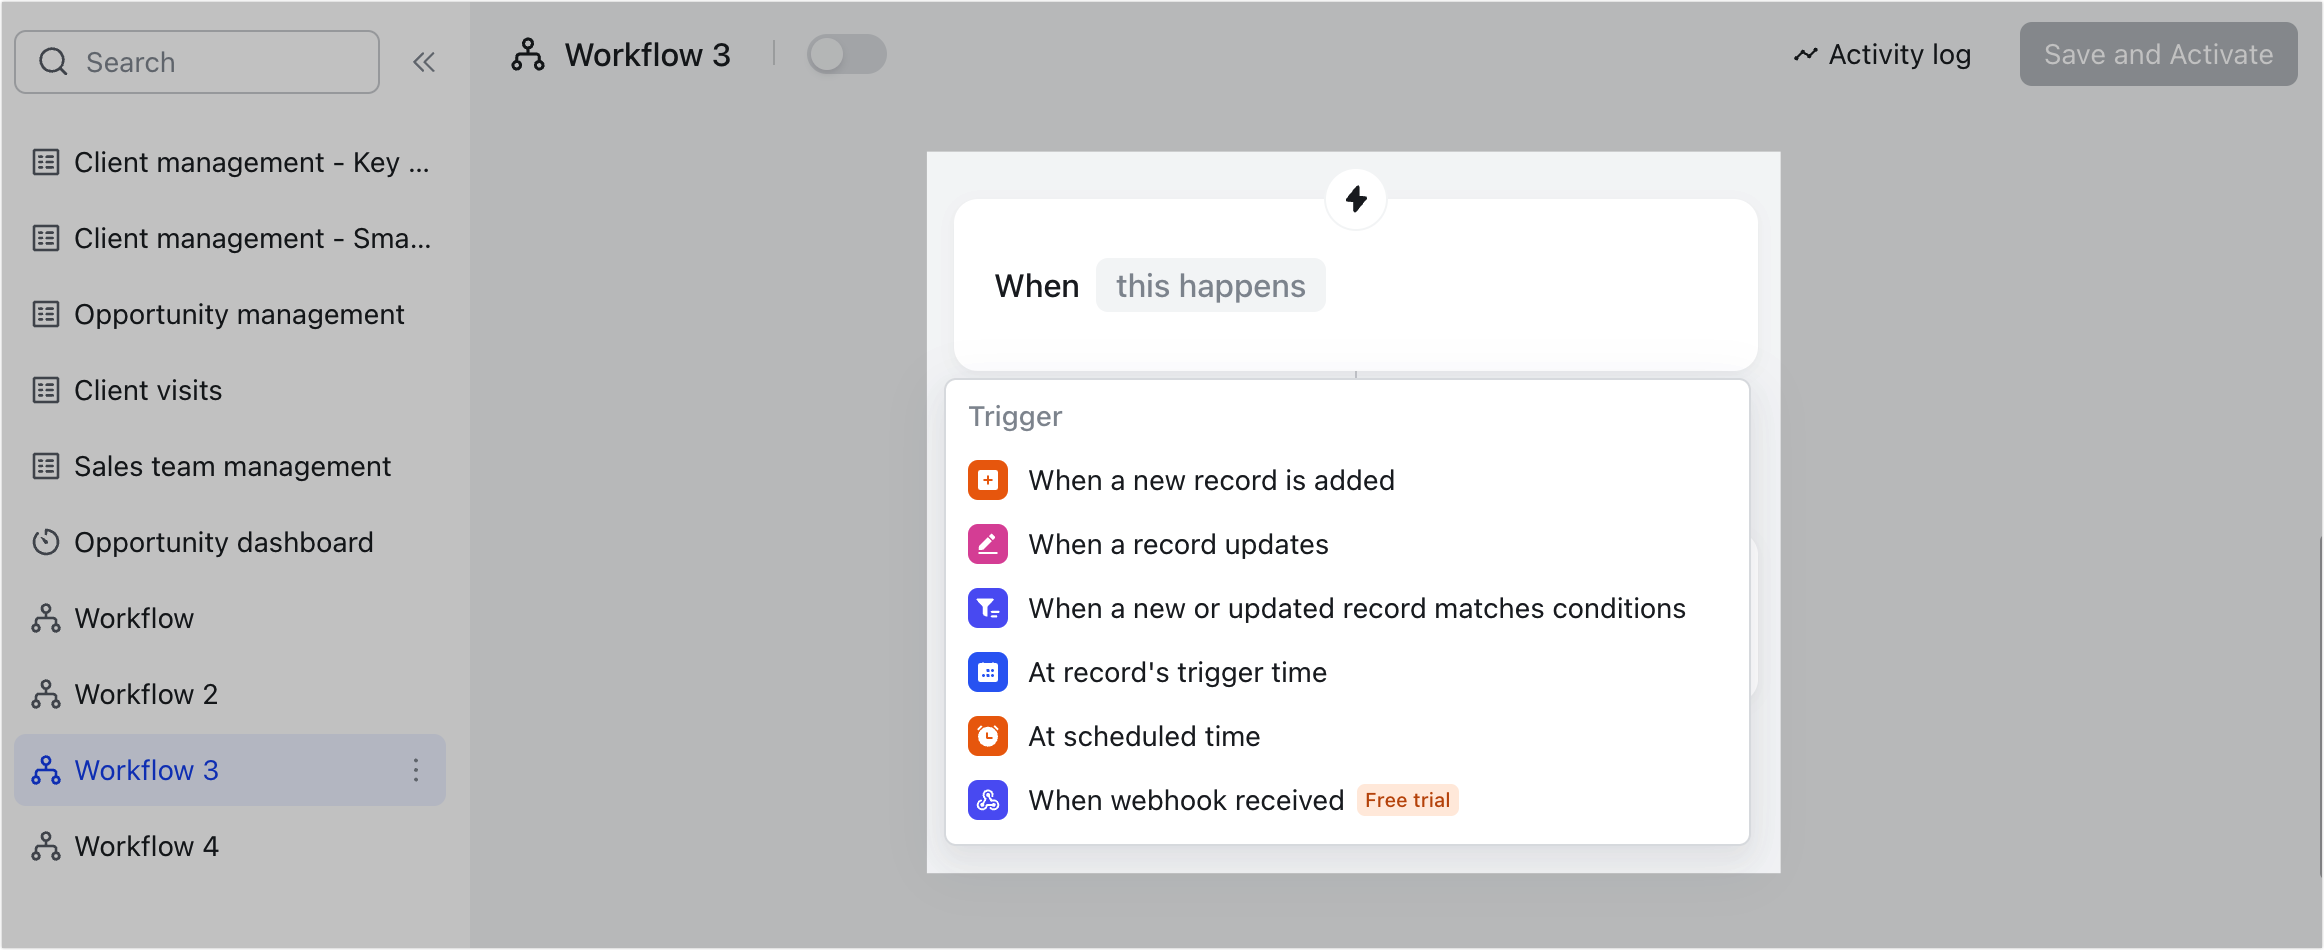This screenshot has height=950, width=2324.
Task: Select the 'When a new record is added' trigger icon
Action: [x=987, y=480]
